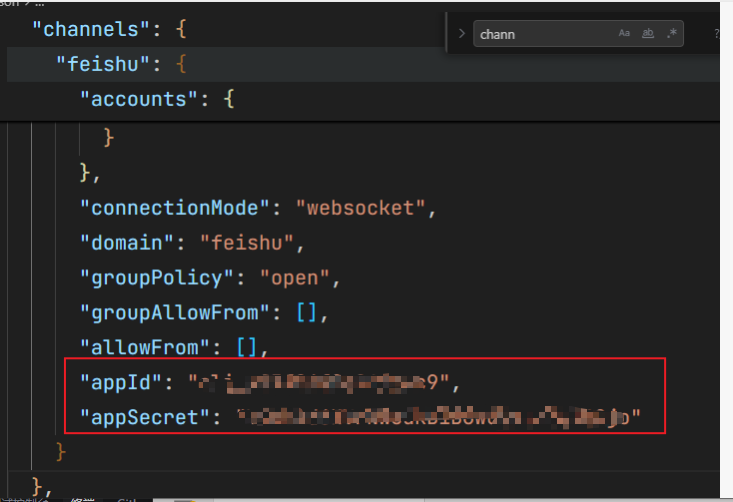Open the breadcrumb ellipsis at top left
The image size is (733, 502).
(39, 3)
